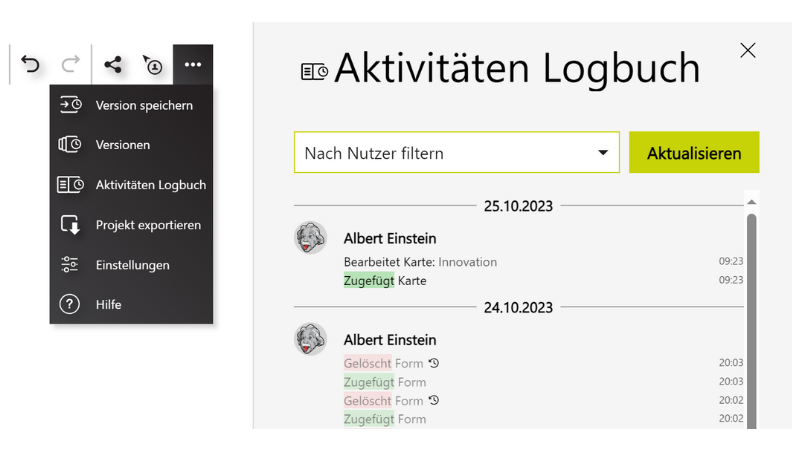Open the user cursor clock icon
Viewport: 800px width, 450px height.
[x=152, y=65]
